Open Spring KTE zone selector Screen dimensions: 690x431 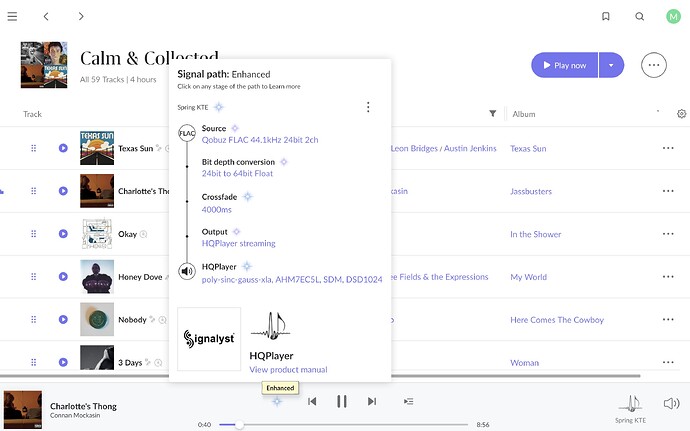(631, 409)
